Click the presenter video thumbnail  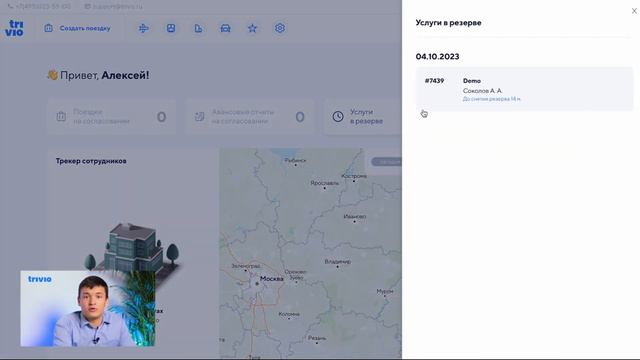point(88,308)
